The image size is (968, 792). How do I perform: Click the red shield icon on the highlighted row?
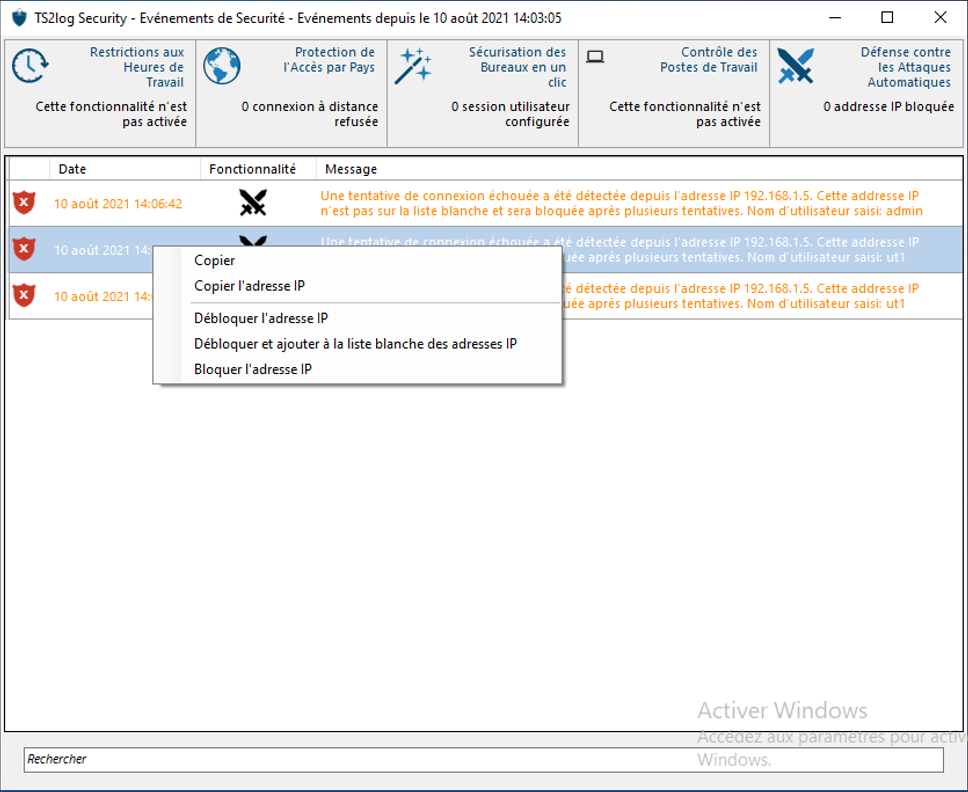click(24, 249)
